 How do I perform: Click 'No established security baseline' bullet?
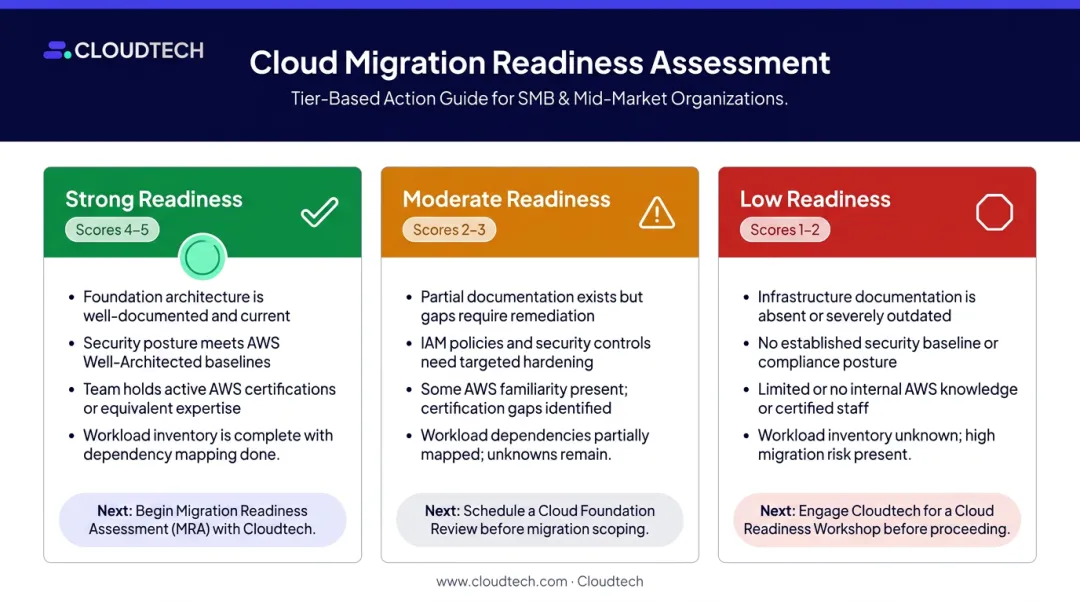(878, 352)
